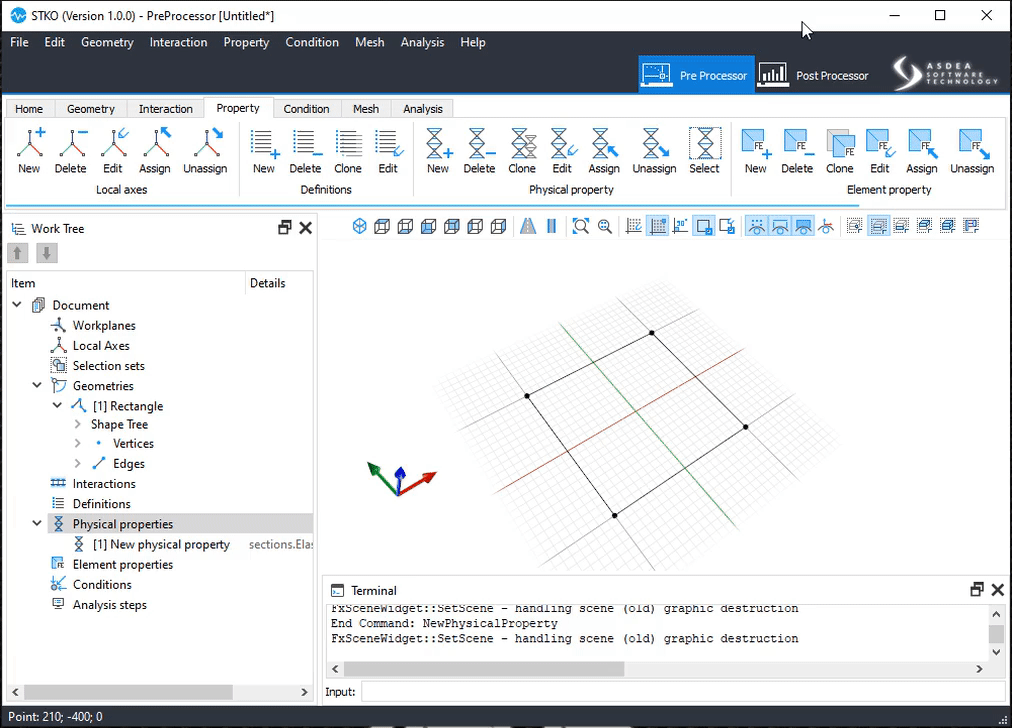Create a New definition

(264, 143)
